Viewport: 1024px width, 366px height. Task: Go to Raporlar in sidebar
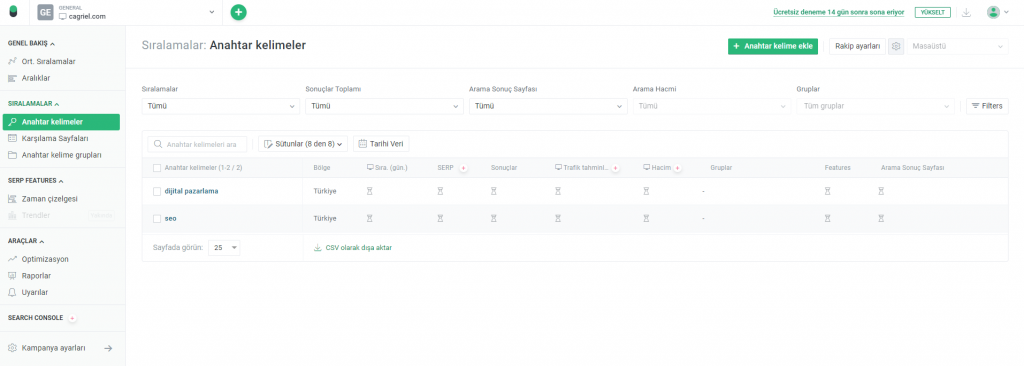[x=37, y=276]
